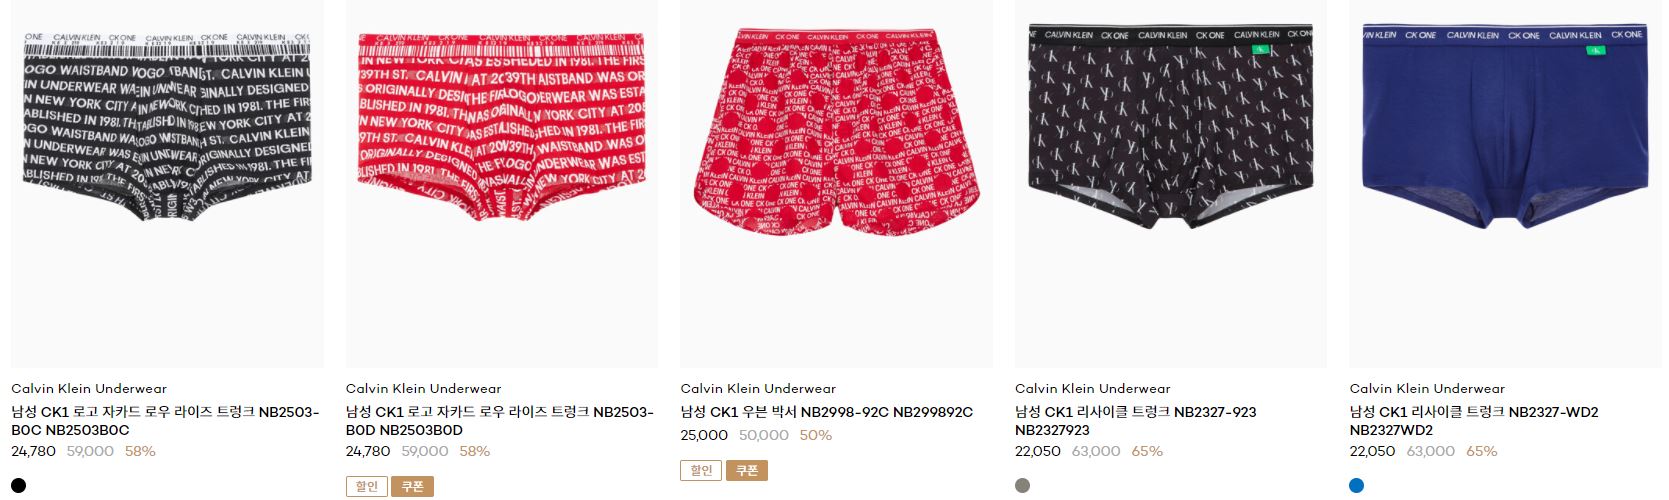This screenshot has height=500, width=1669.
Task: Open product title NB2503-B0C NB2503B0C
Action: pyautogui.click(x=166, y=421)
